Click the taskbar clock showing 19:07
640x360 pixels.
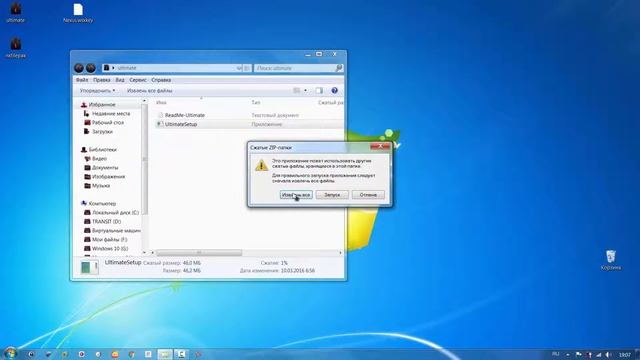coord(624,355)
